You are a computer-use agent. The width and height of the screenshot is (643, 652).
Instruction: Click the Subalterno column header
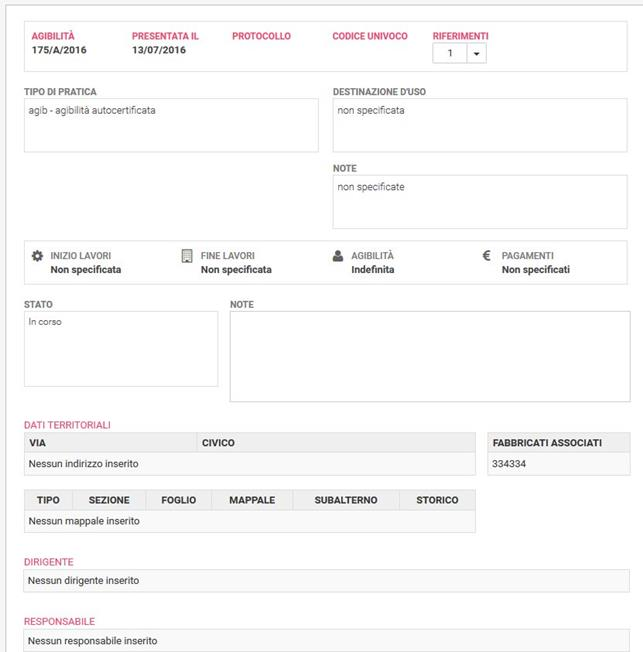coord(346,500)
